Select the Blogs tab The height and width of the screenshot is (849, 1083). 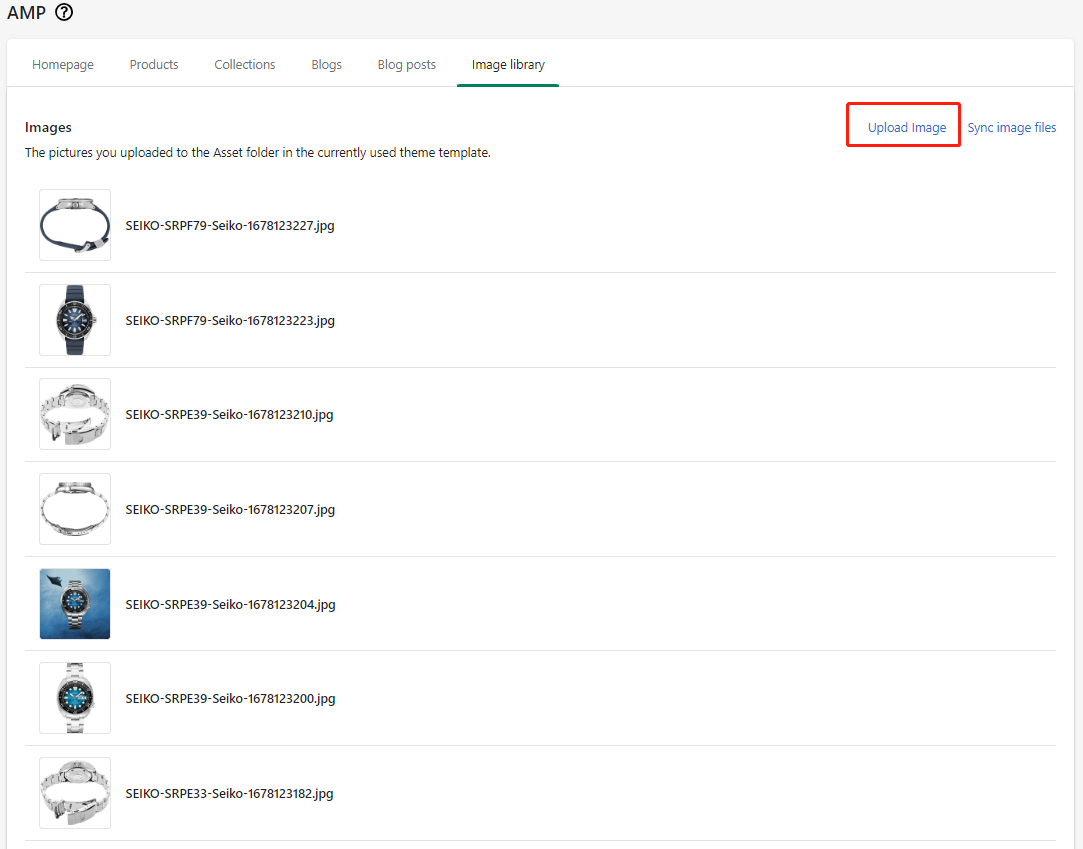326,64
